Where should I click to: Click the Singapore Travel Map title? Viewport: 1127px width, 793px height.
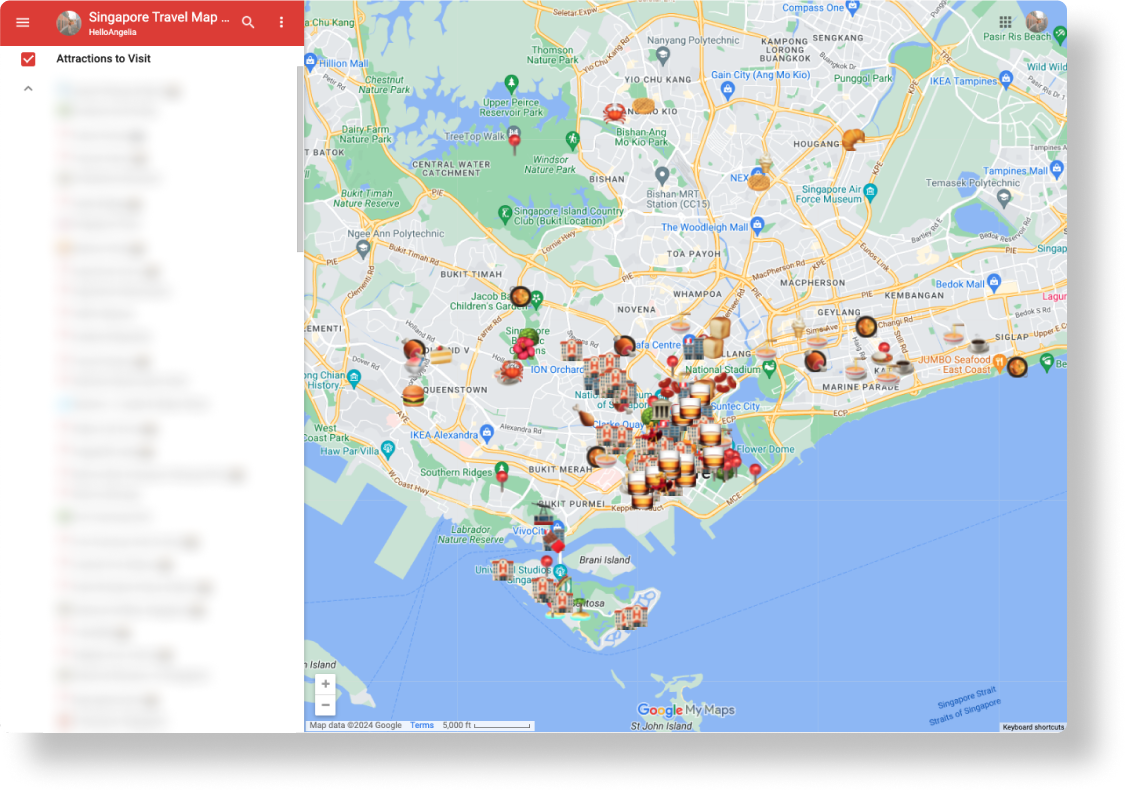[x=158, y=18]
